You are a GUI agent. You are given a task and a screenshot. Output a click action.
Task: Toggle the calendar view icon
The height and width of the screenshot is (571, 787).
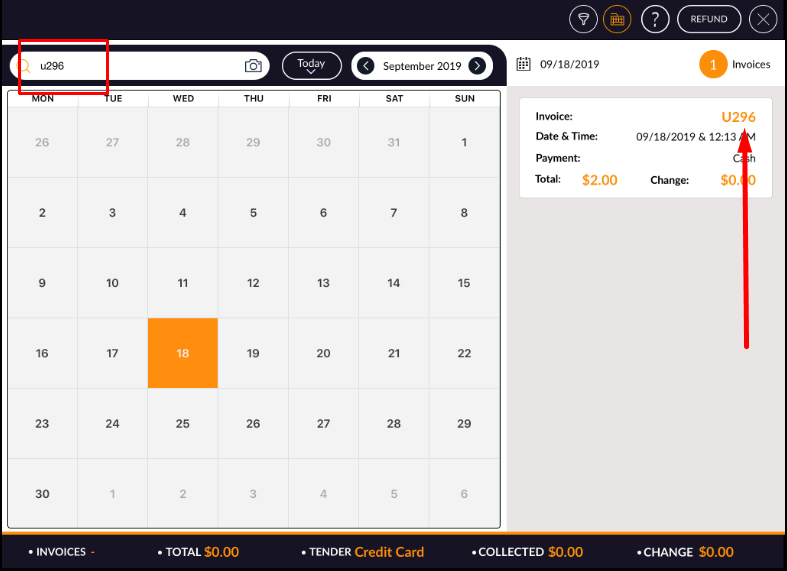(617, 19)
